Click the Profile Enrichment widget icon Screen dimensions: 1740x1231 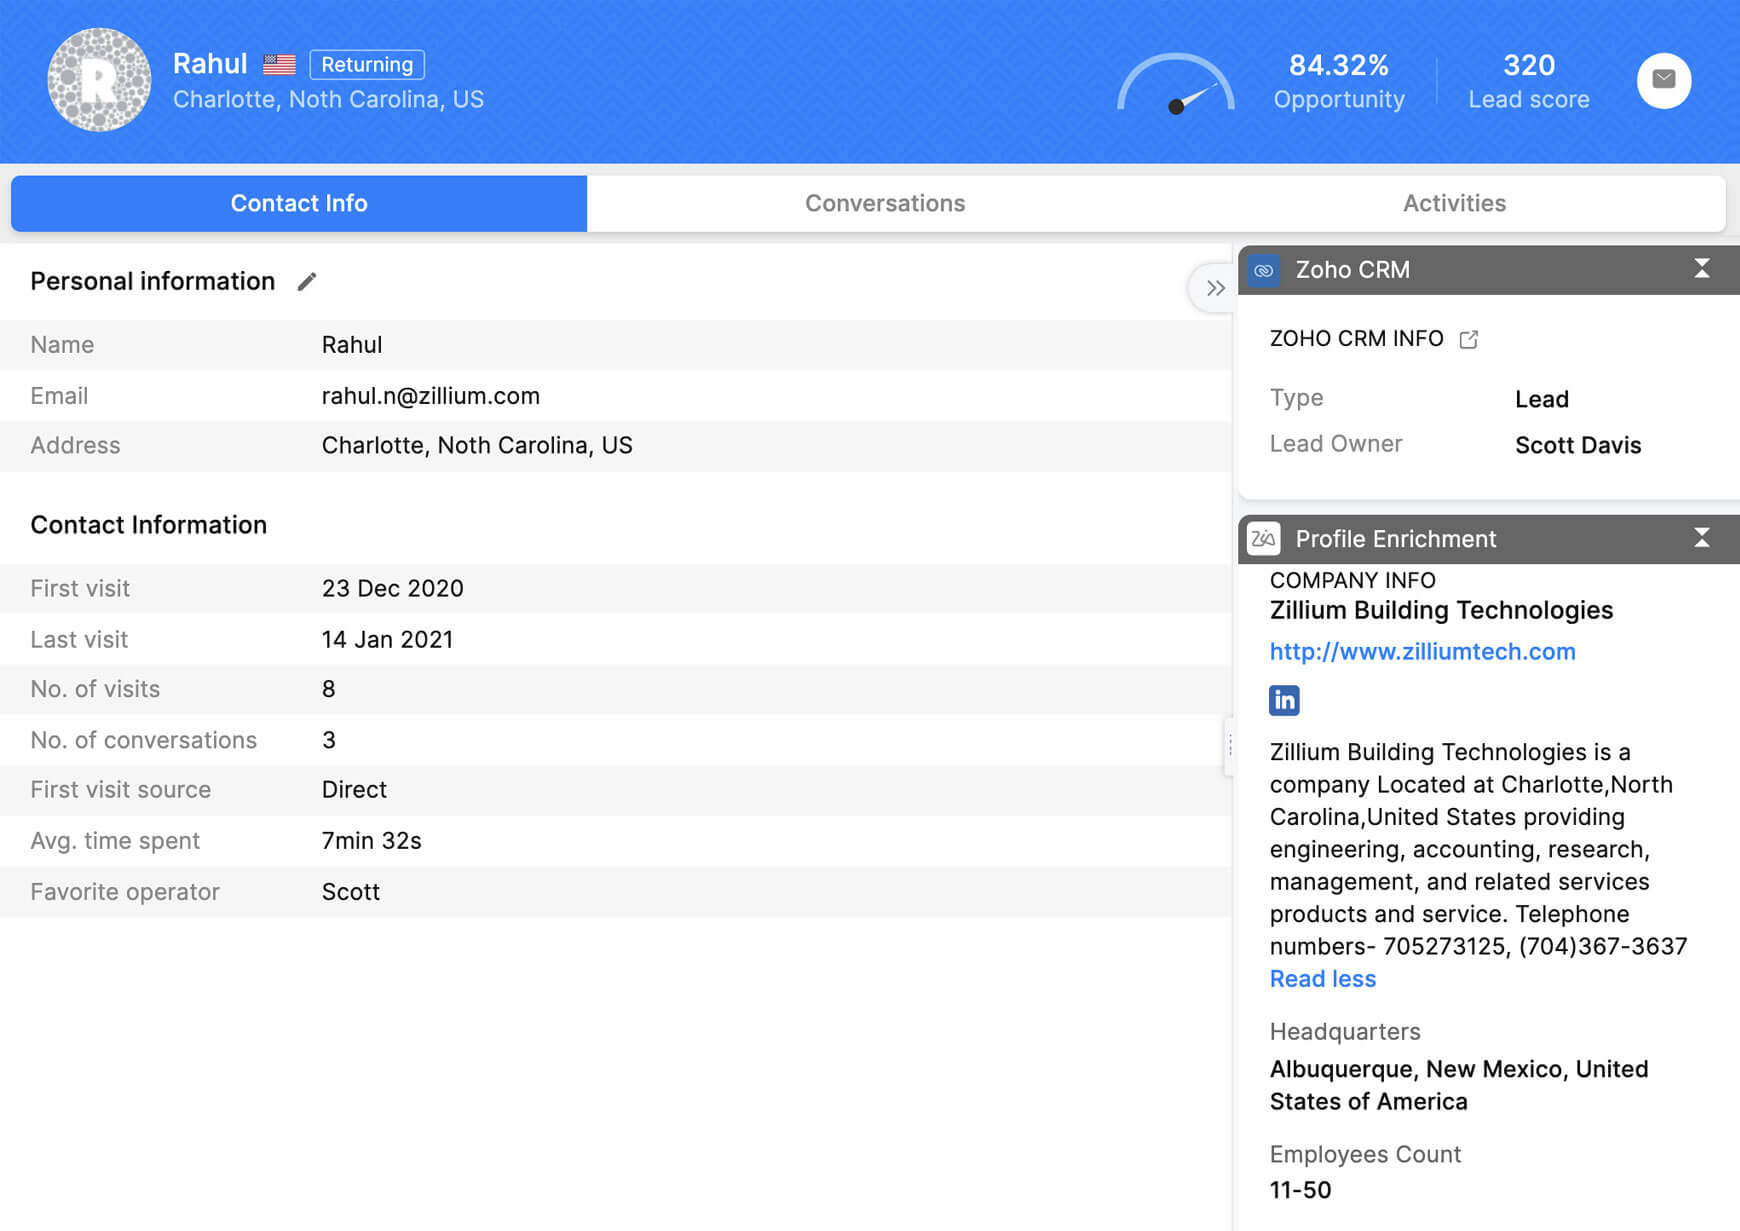coord(1264,539)
